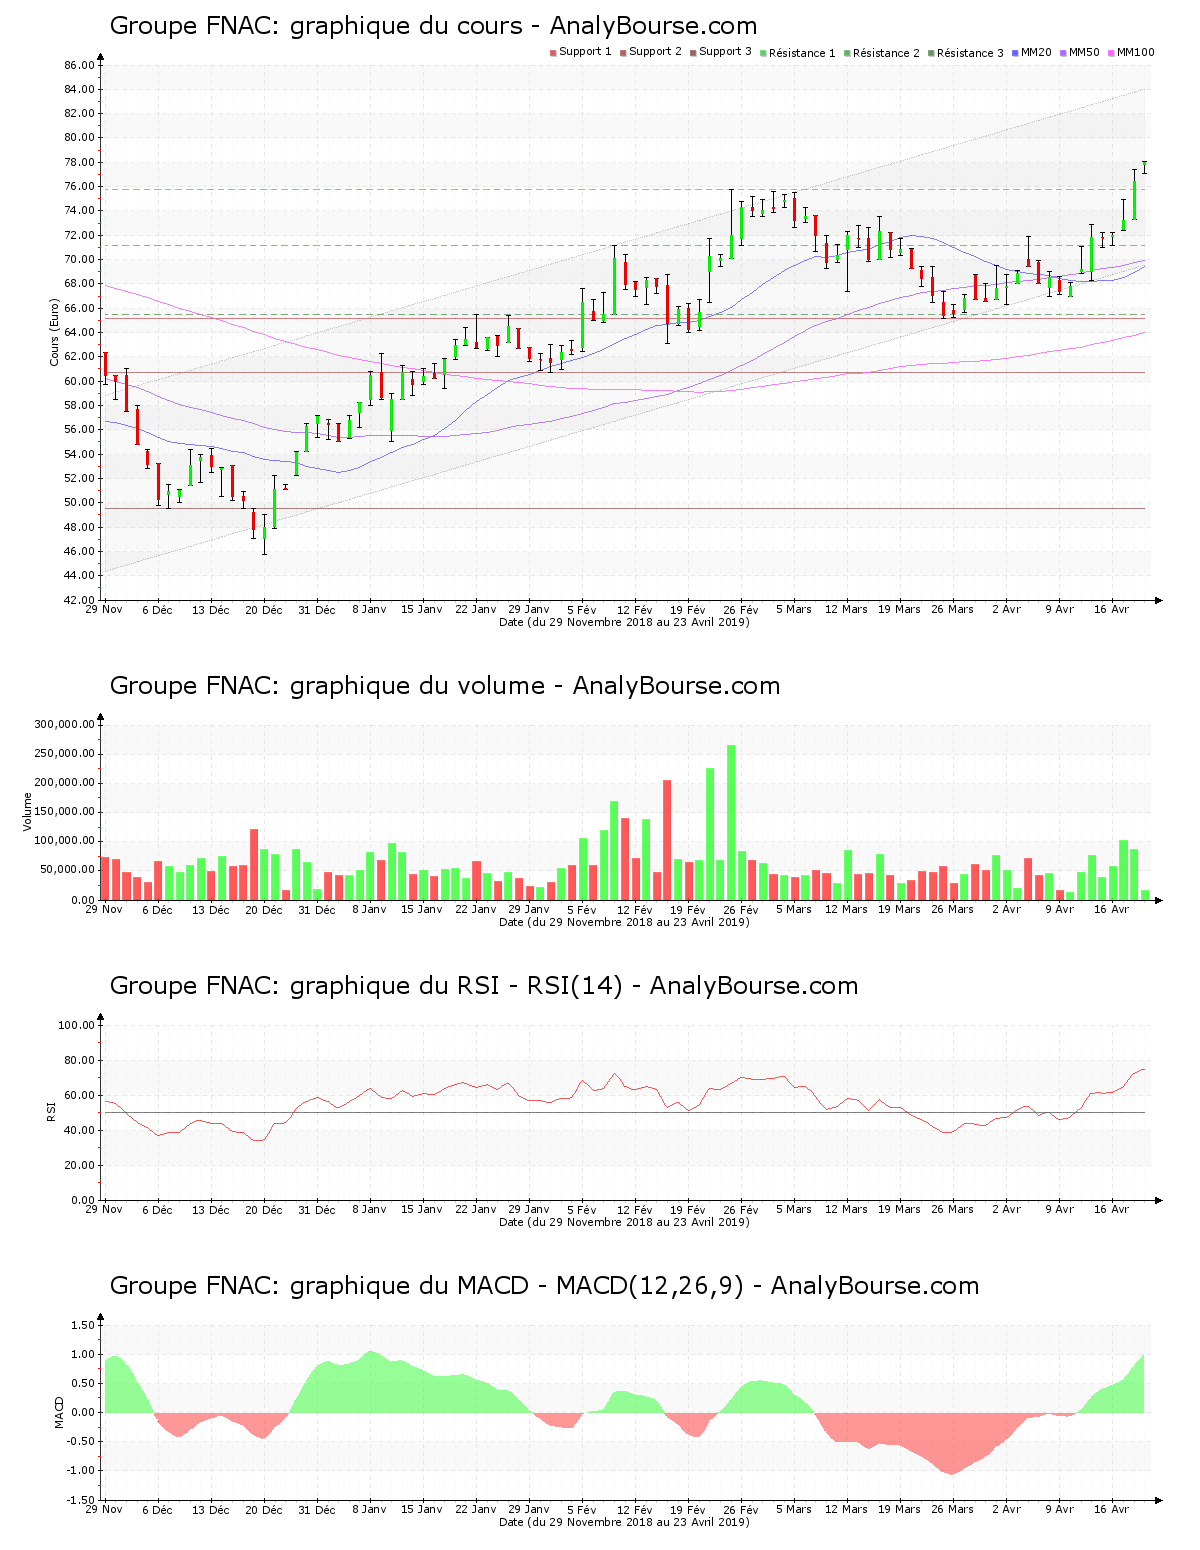
Task: Click '42.00' on the price chart axis
Action: [80, 600]
